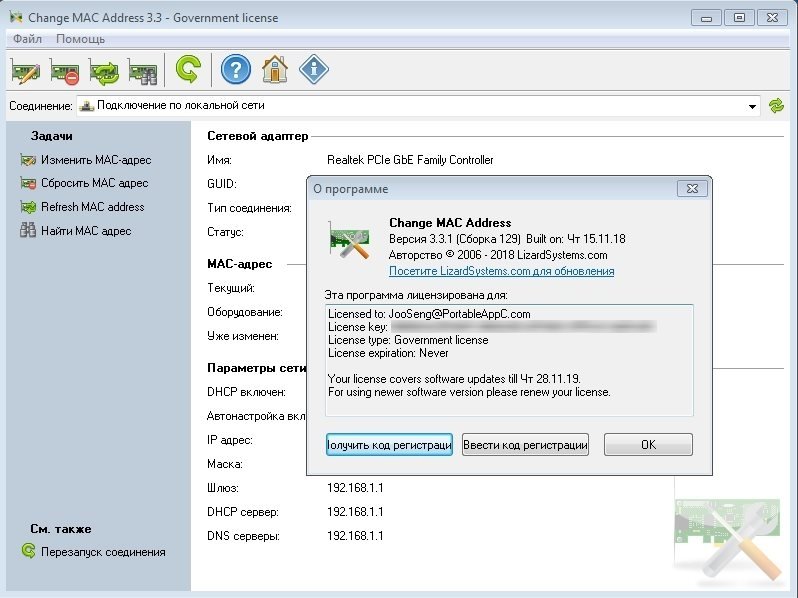Click the License type: Government license line

point(408,340)
